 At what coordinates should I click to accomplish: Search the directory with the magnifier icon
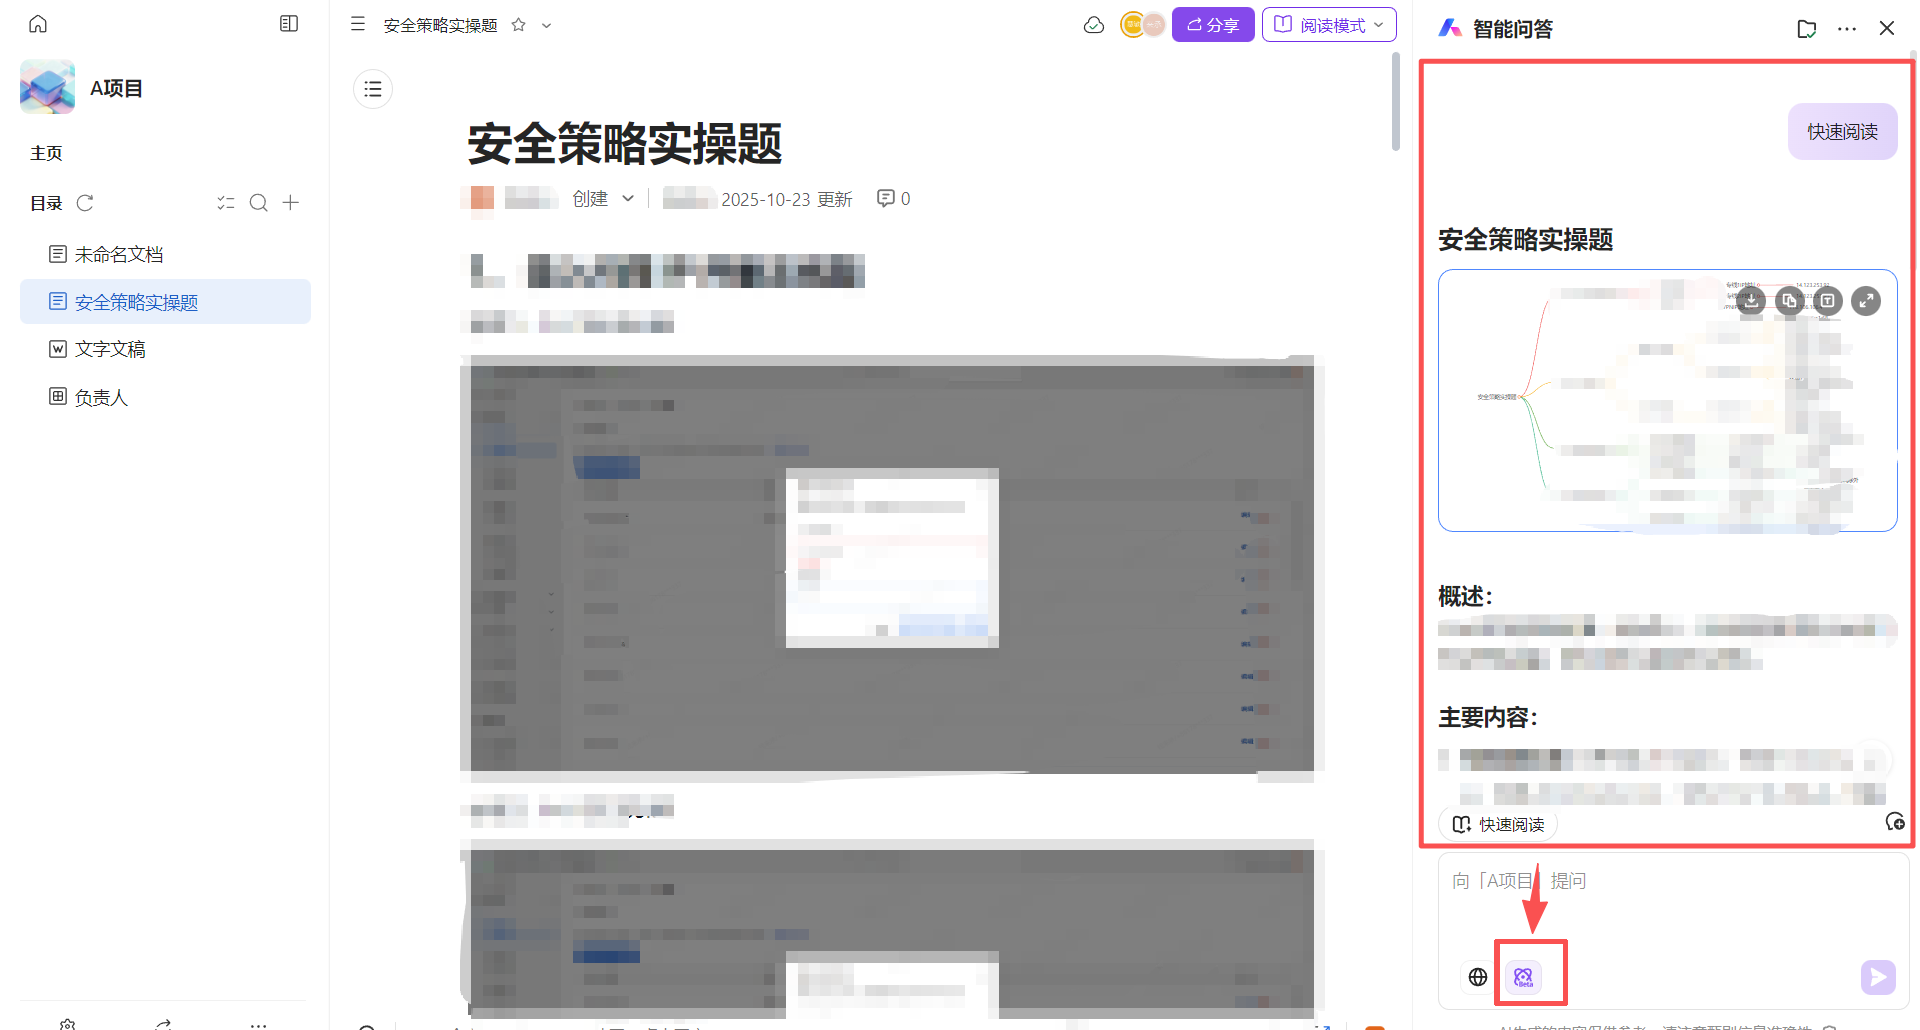pos(258,203)
